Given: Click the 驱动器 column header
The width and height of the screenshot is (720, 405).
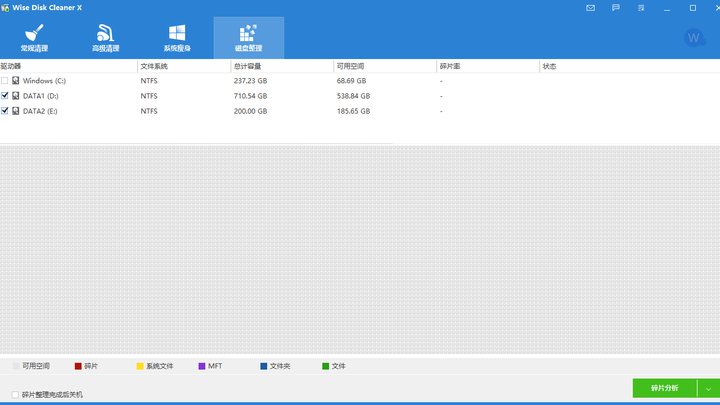Looking at the screenshot, I should pyautogui.click(x=68, y=66).
